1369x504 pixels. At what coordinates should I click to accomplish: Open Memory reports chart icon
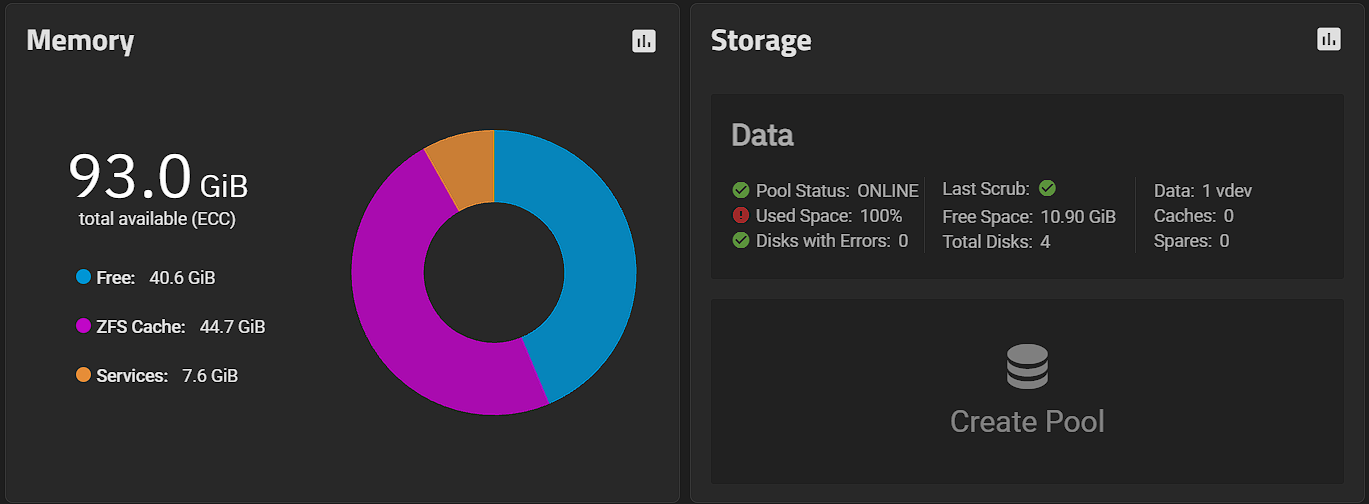pyautogui.click(x=644, y=41)
